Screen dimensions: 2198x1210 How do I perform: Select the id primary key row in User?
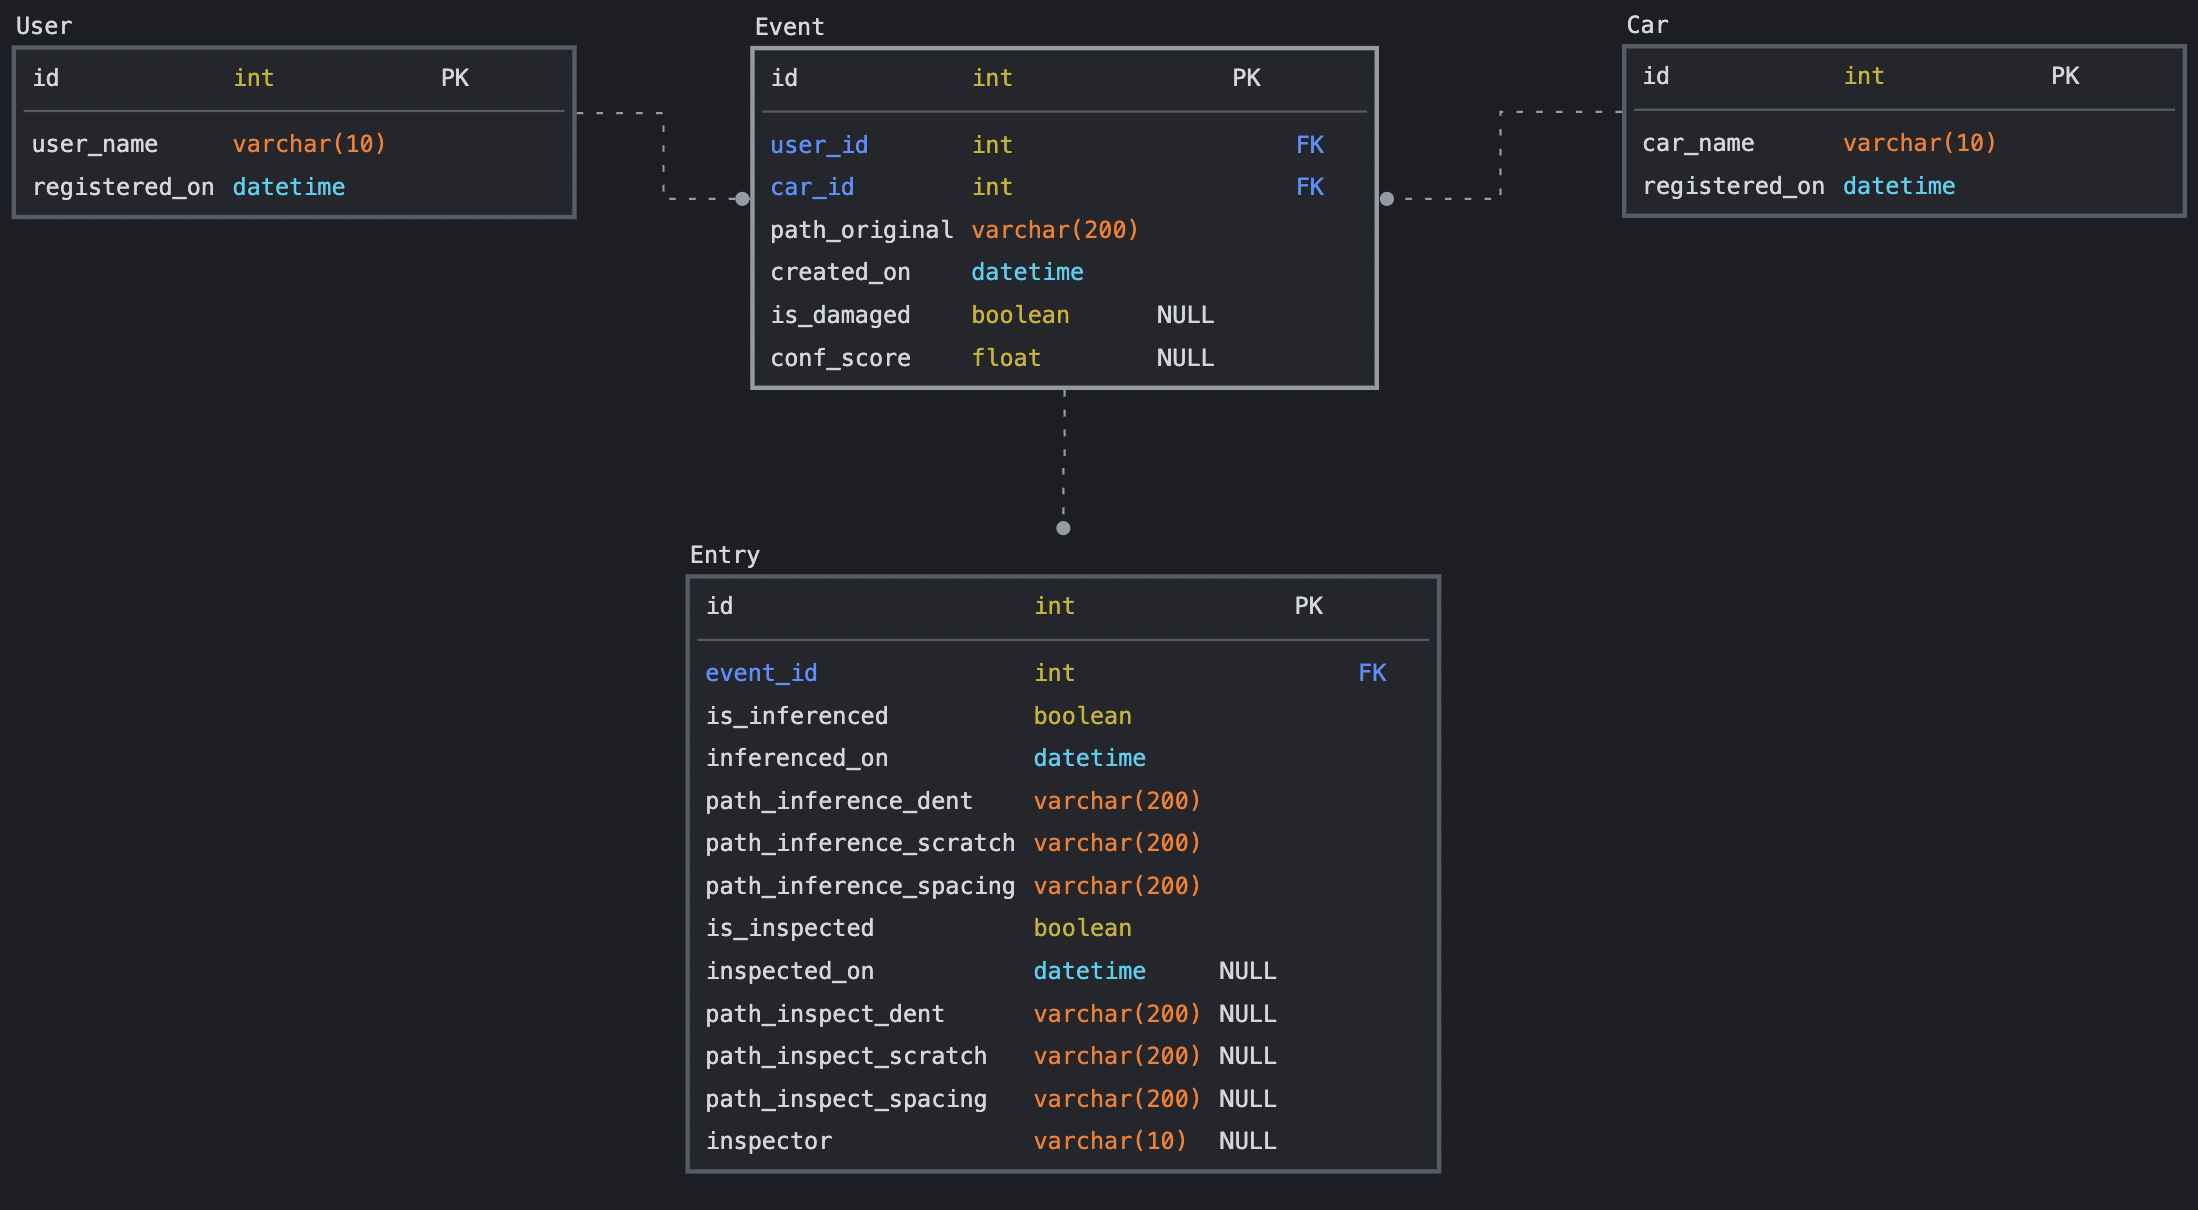point(45,77)
